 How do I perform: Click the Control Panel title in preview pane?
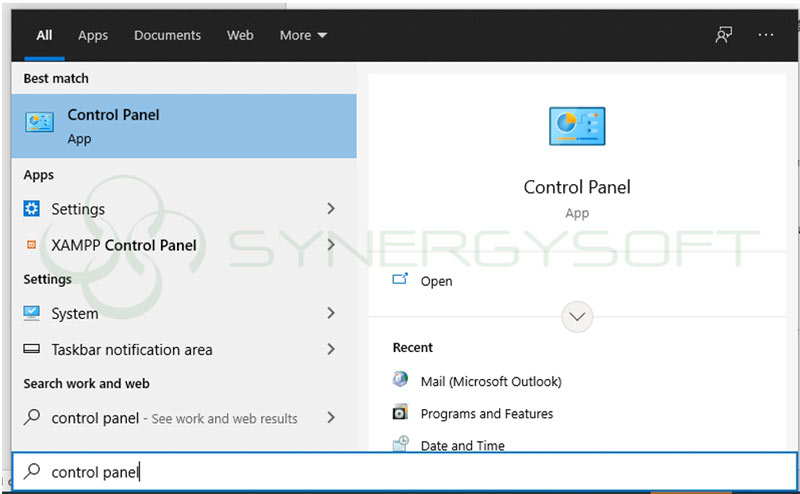(x=577, y=187)
